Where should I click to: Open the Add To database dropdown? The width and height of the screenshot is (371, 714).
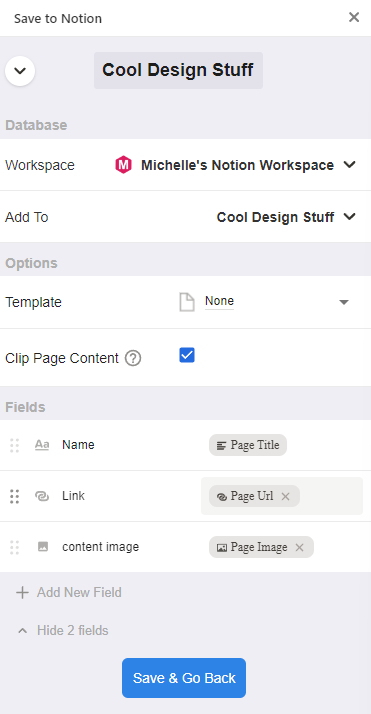coord(286,217)
